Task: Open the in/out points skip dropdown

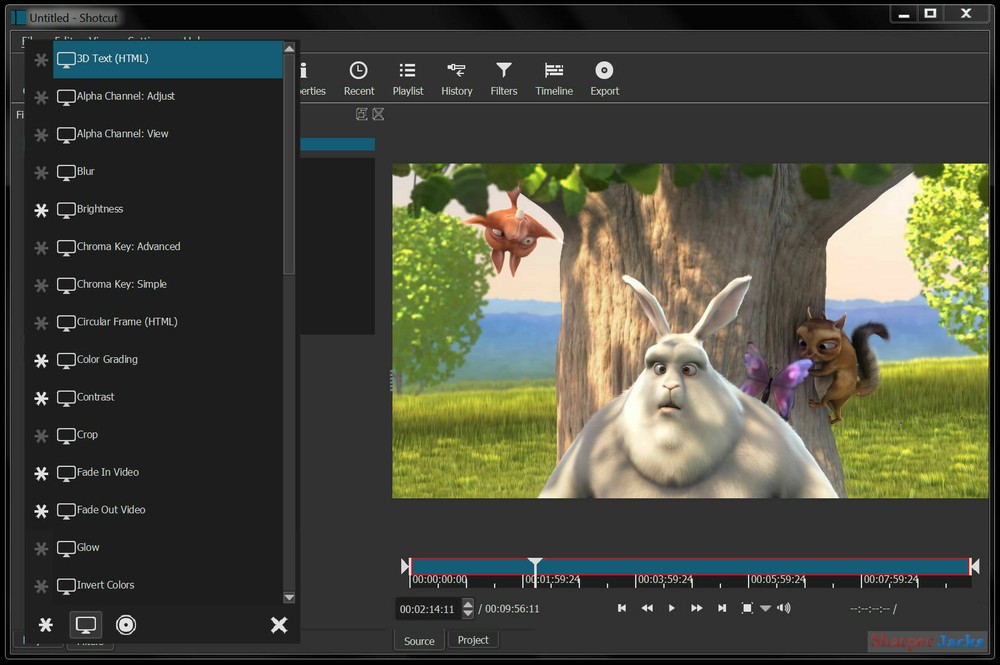Action: 766,608
